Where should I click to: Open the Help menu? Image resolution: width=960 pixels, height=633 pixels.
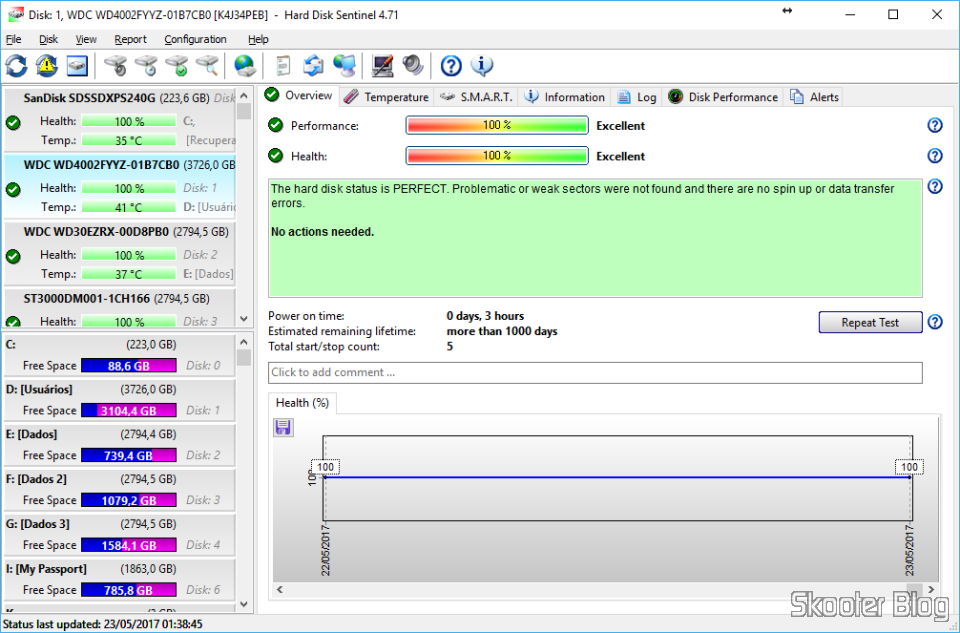coord(258,39)
